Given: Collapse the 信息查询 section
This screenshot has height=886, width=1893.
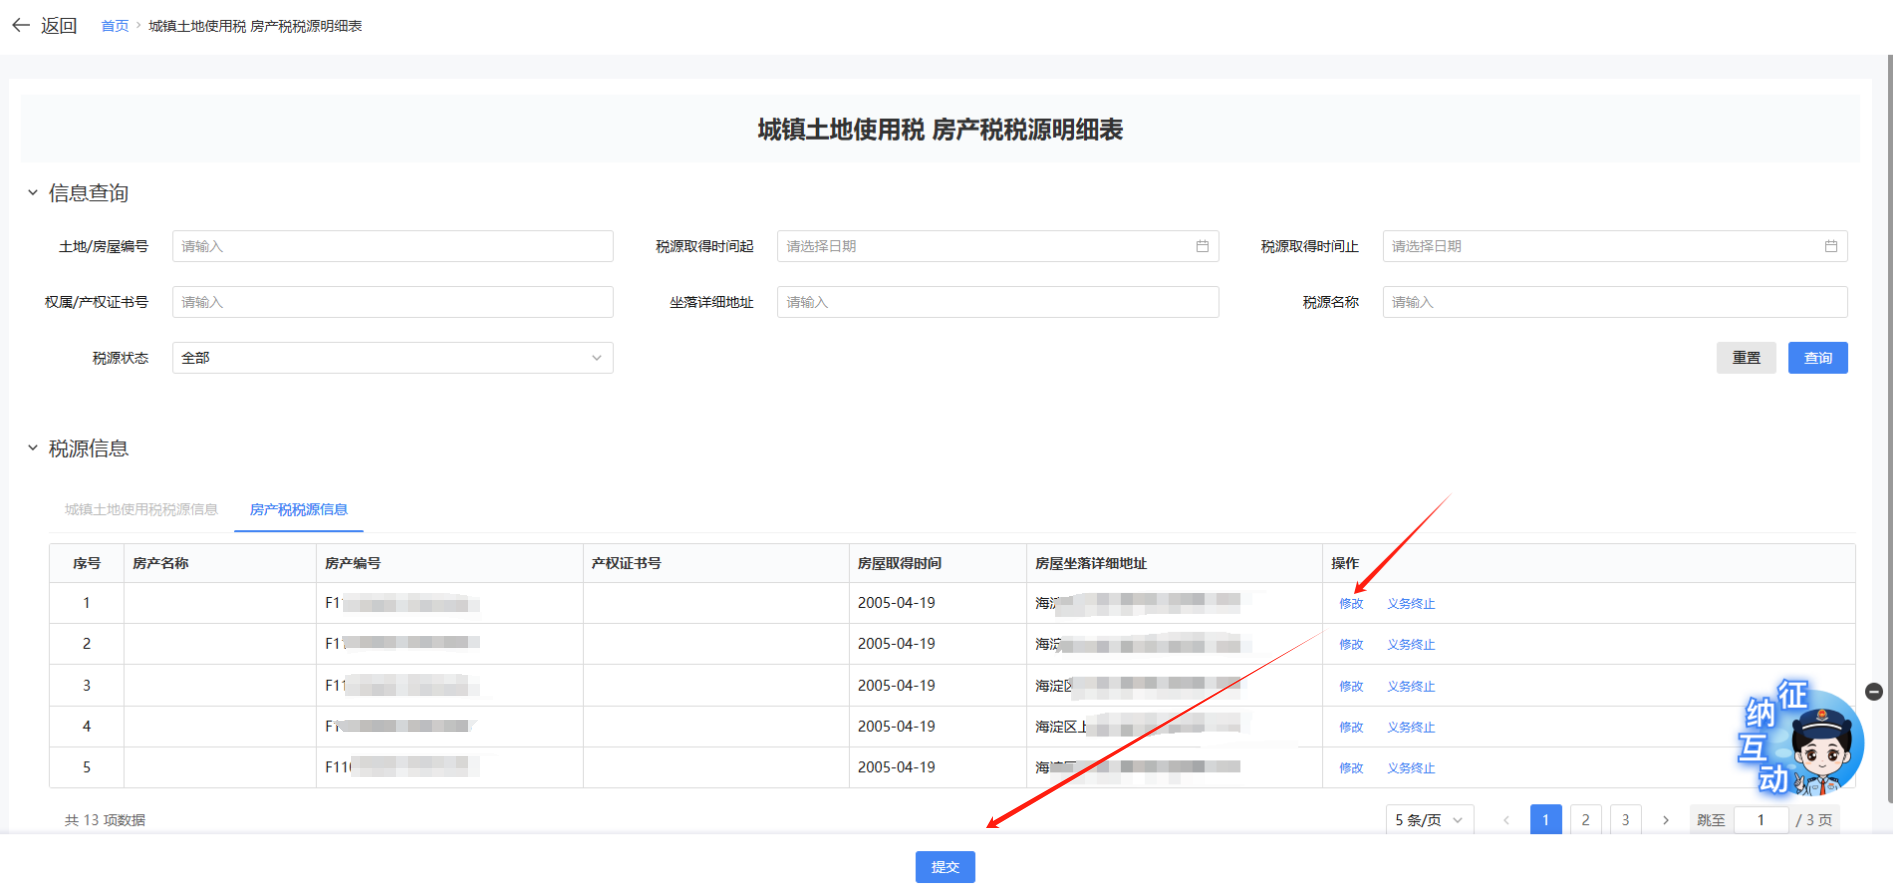Looking at the screenshot, I should click(x=33, y=193).
